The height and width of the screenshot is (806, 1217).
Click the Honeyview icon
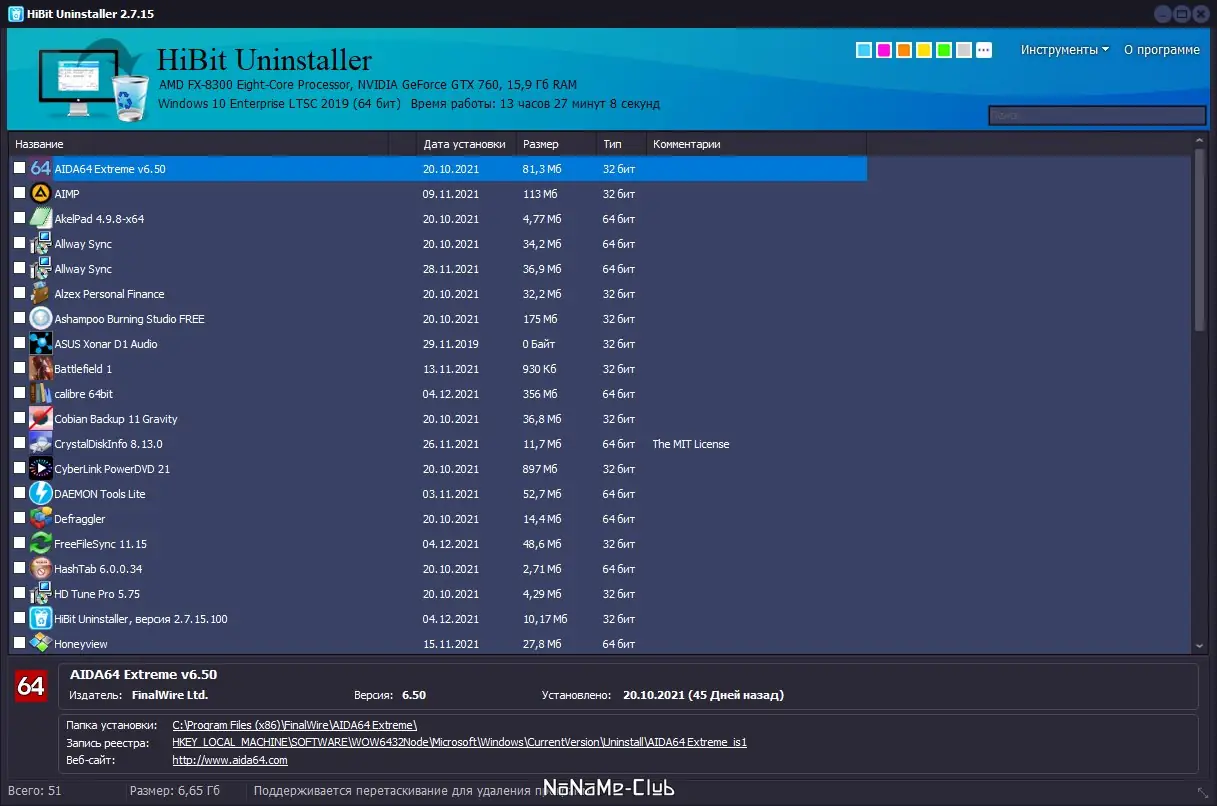click(x=40, y=643)
